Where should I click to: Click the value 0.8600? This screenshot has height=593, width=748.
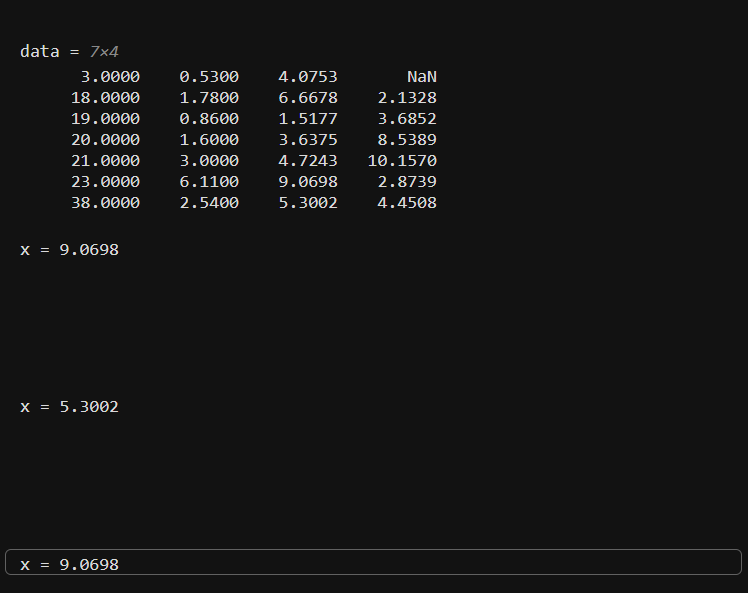[209, 118]
